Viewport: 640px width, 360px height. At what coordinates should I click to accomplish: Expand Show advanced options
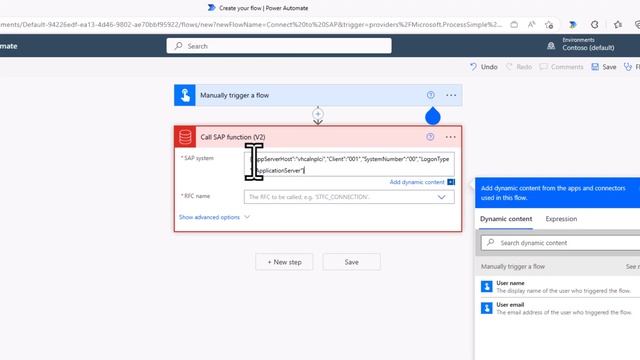tap(214, 217)
